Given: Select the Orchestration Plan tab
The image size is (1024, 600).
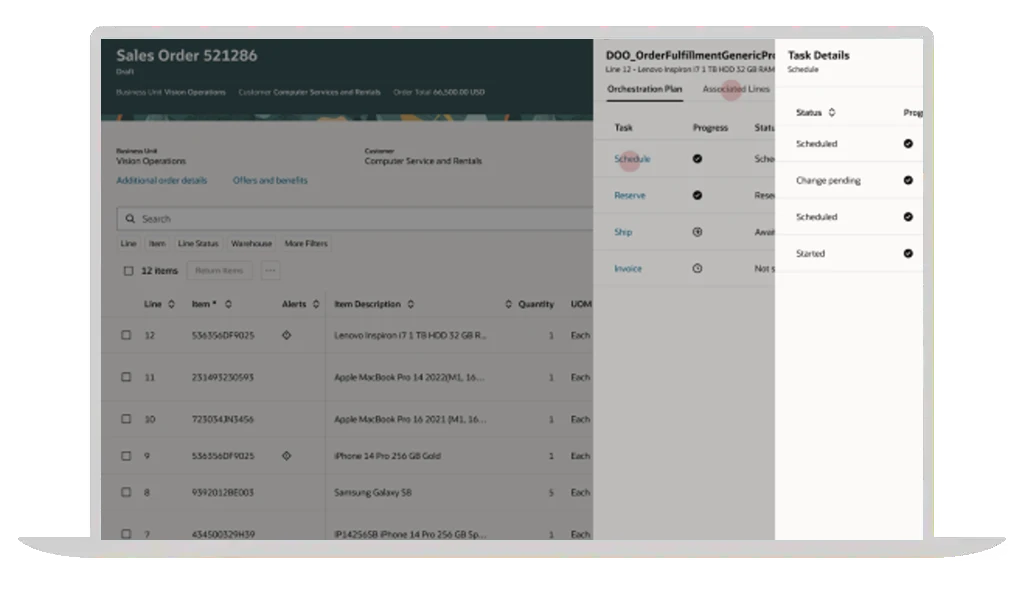Looking at the screenshot, I should 645,89.
